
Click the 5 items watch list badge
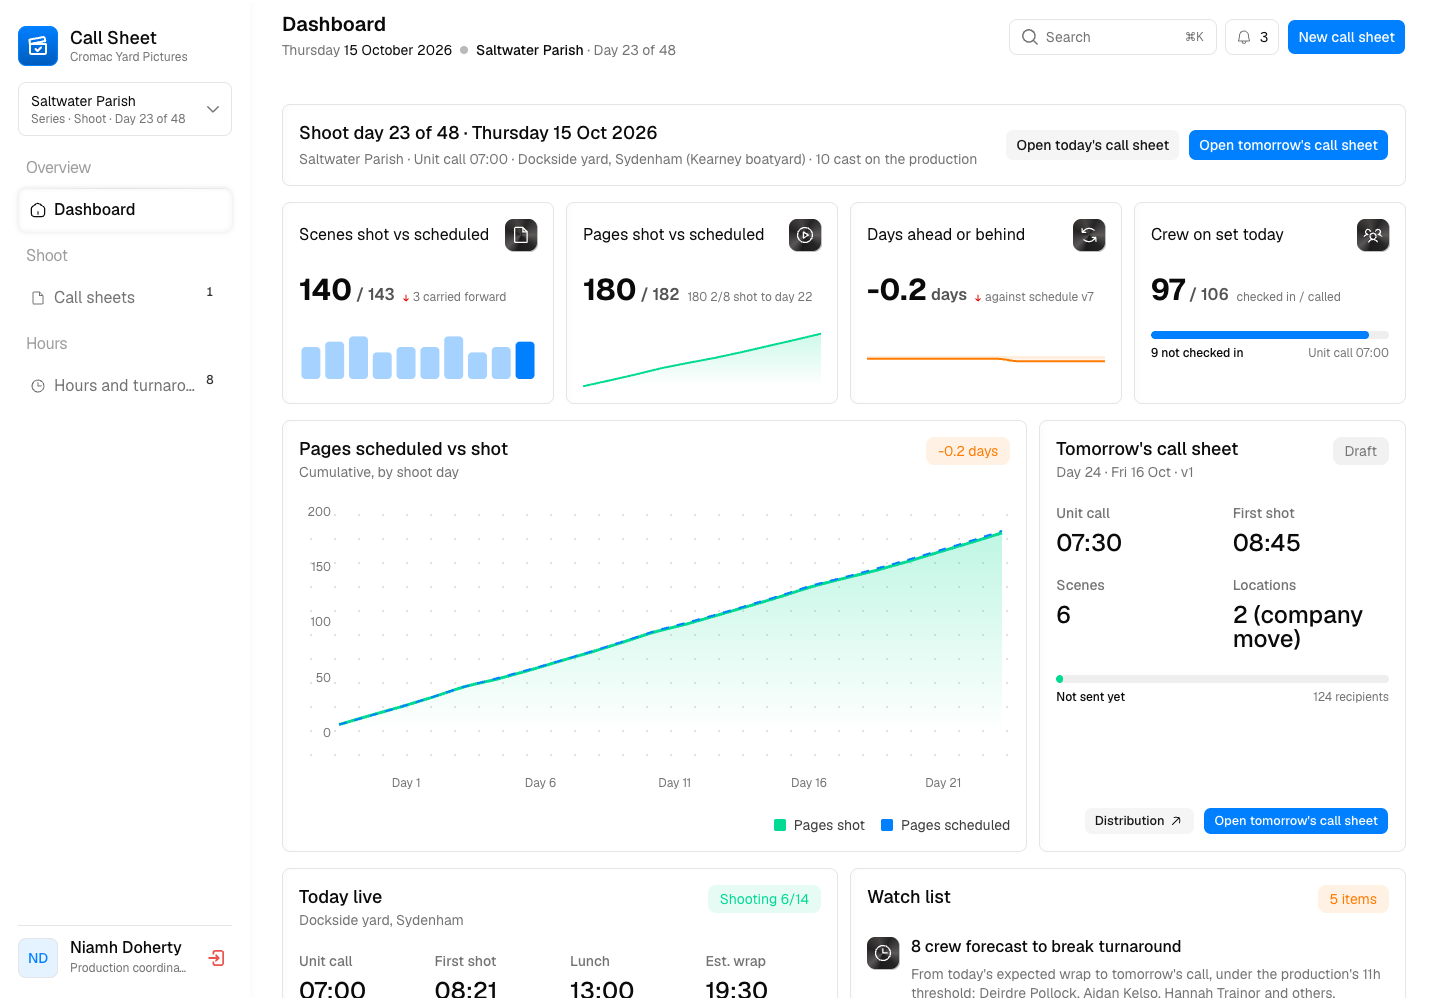(1353, 899)
